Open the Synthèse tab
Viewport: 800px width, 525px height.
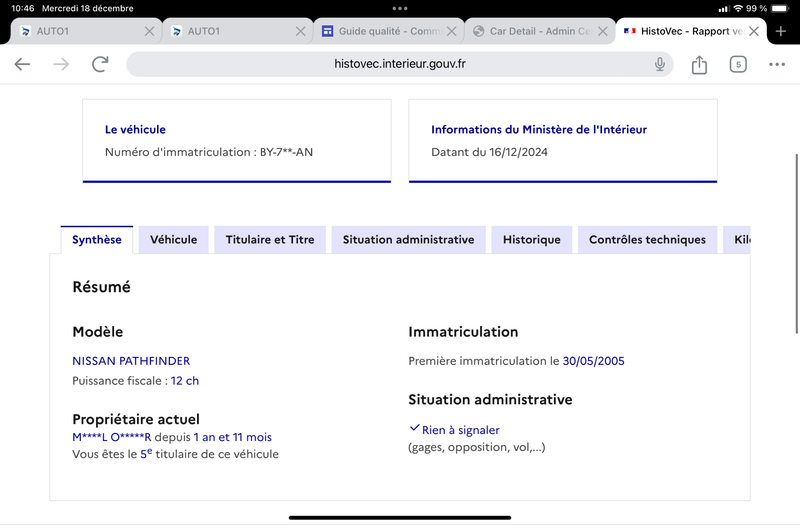(x=96, y=240)
